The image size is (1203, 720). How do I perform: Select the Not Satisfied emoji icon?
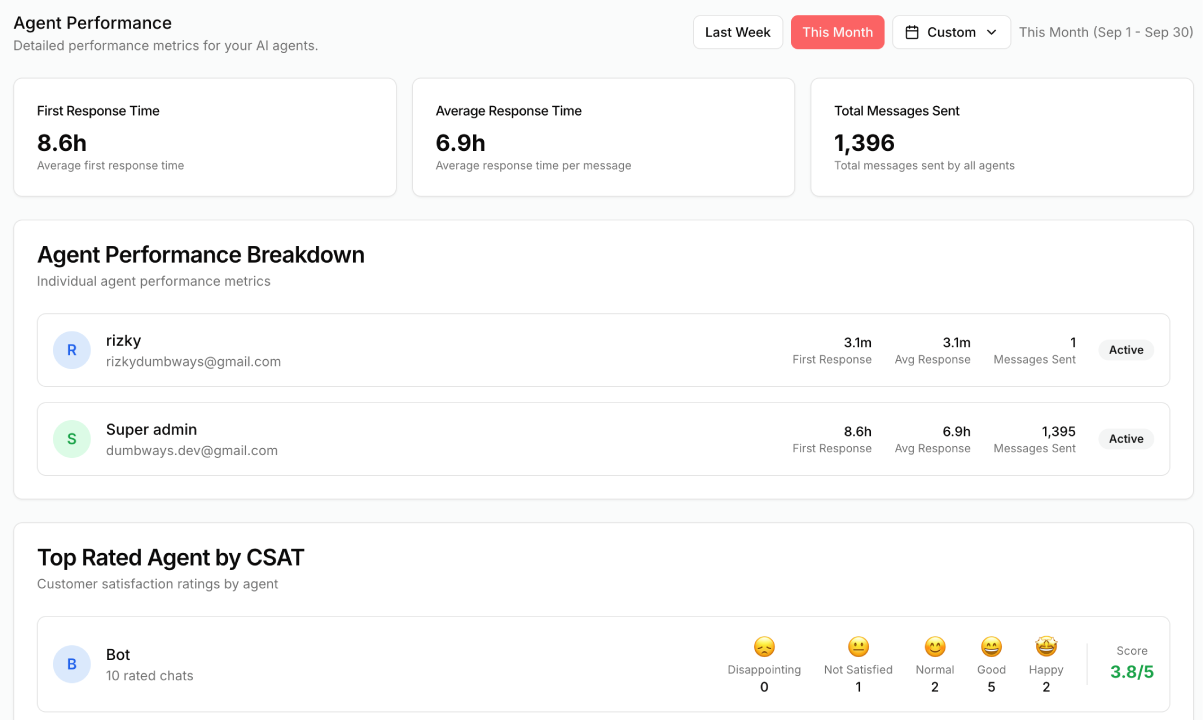click(x=857, y=648)
